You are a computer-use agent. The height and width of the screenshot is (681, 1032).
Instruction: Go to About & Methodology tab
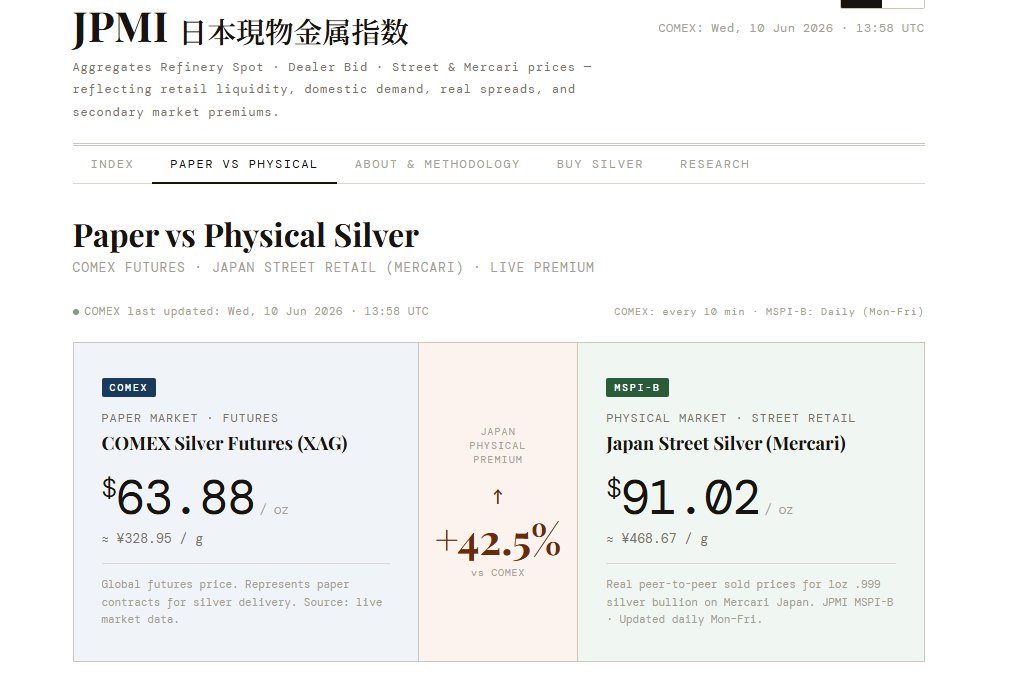tap(437, 164)
